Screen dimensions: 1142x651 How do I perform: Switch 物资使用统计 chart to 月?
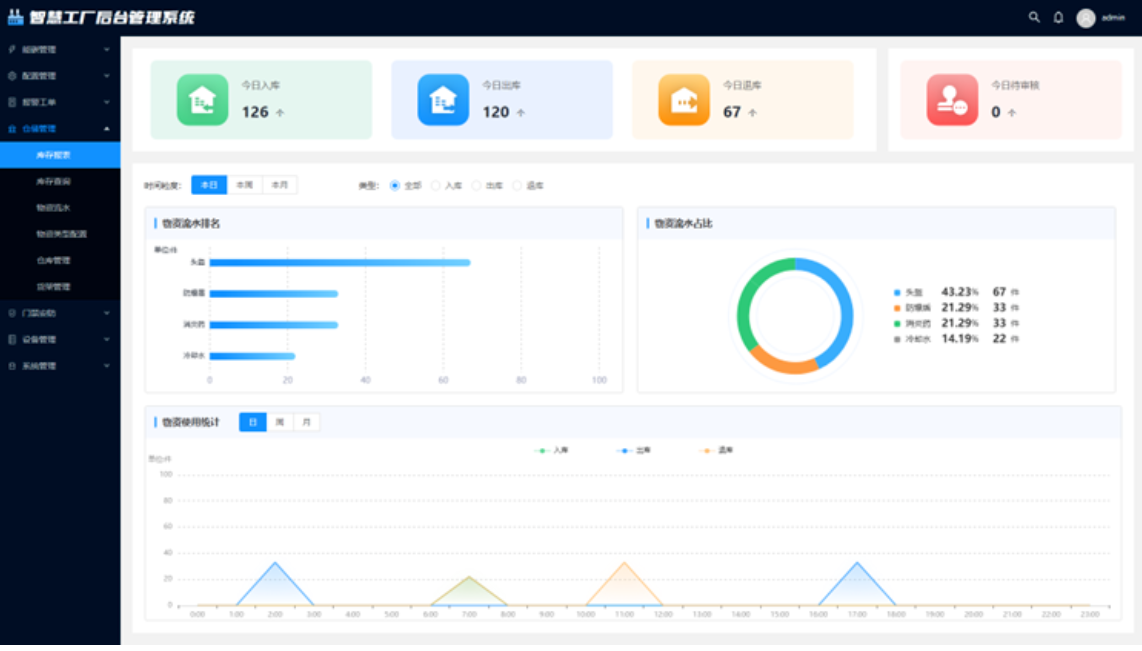306,423
